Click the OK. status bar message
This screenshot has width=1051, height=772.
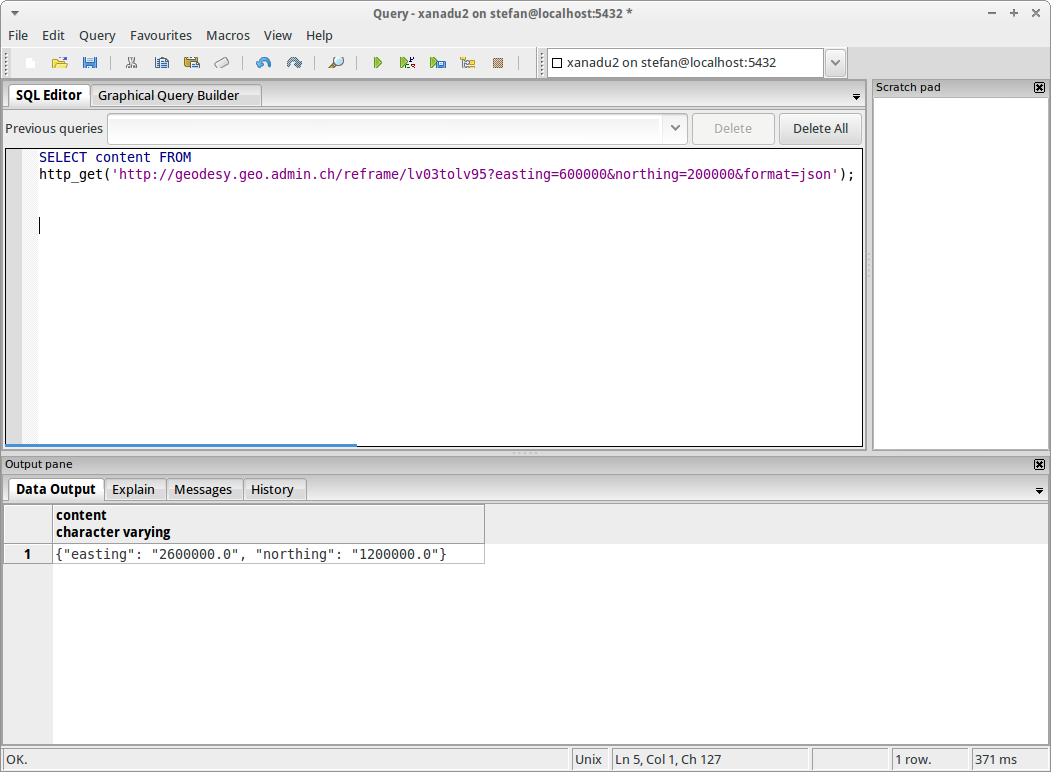click(286, 759)
